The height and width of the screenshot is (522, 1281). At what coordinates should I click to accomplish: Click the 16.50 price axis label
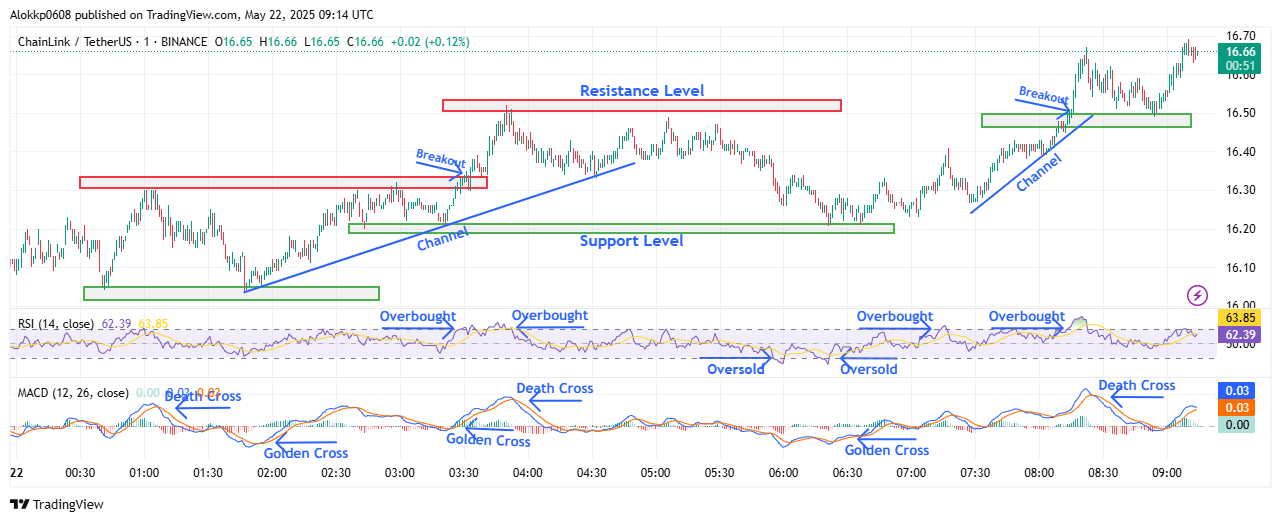[x=1241, y=113]
